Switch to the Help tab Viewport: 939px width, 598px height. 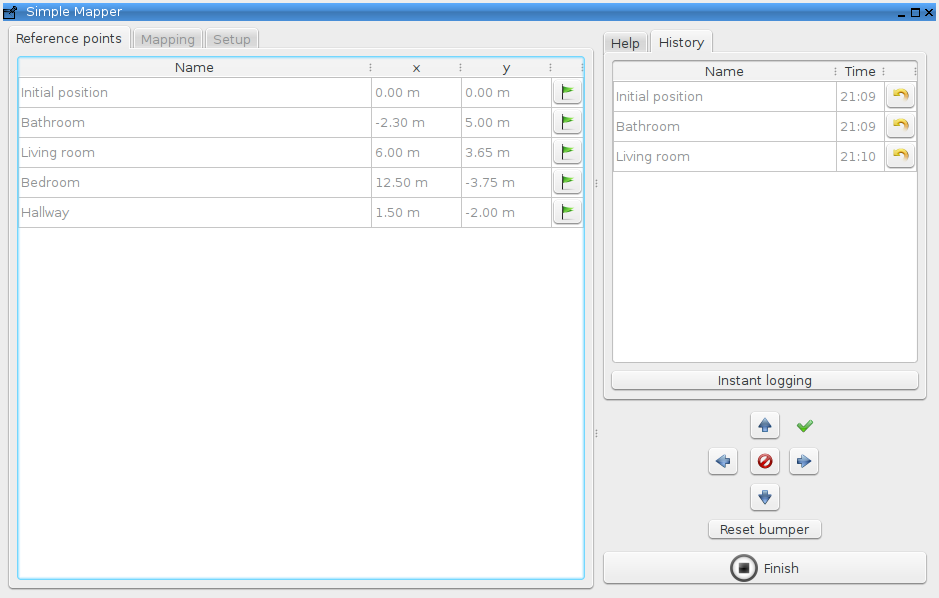tap(625, 43)
